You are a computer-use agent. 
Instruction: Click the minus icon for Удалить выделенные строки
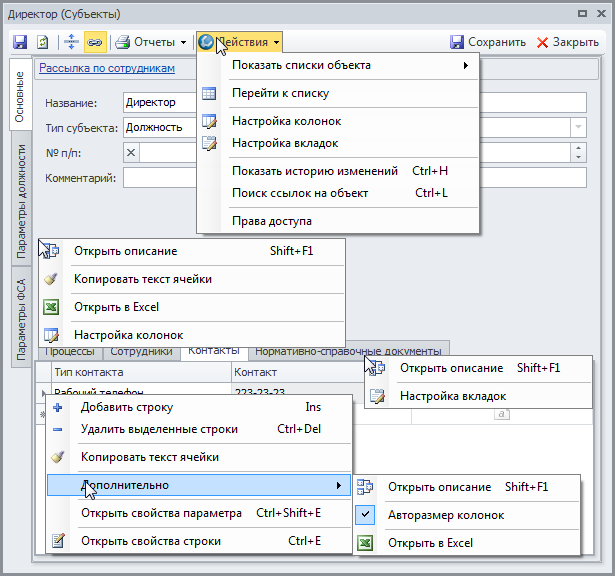click(58, 429)
